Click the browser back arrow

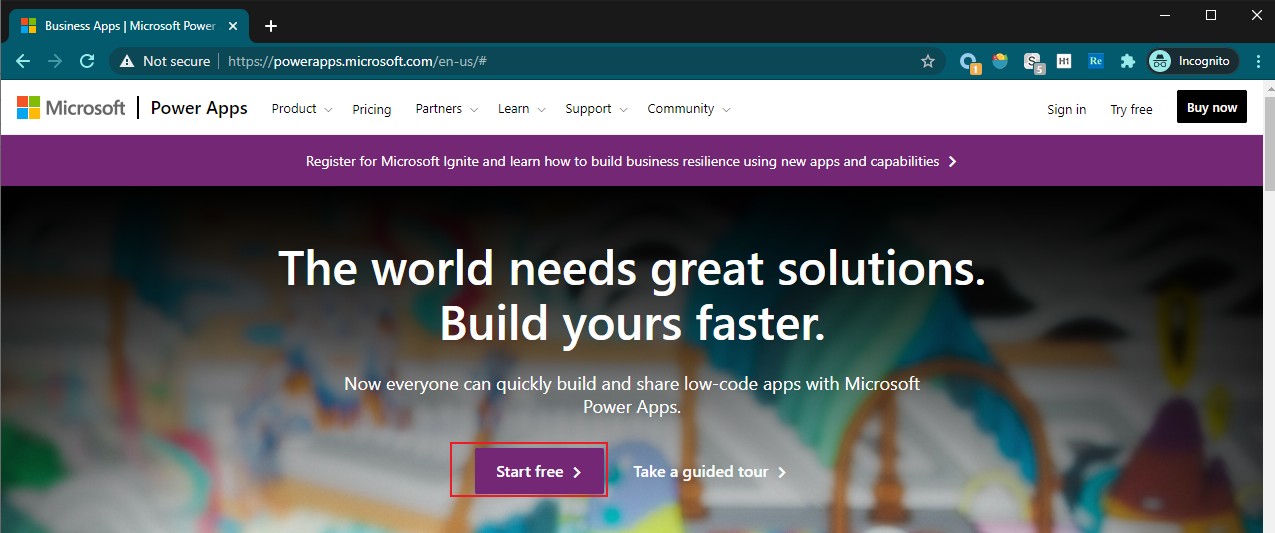23,61
